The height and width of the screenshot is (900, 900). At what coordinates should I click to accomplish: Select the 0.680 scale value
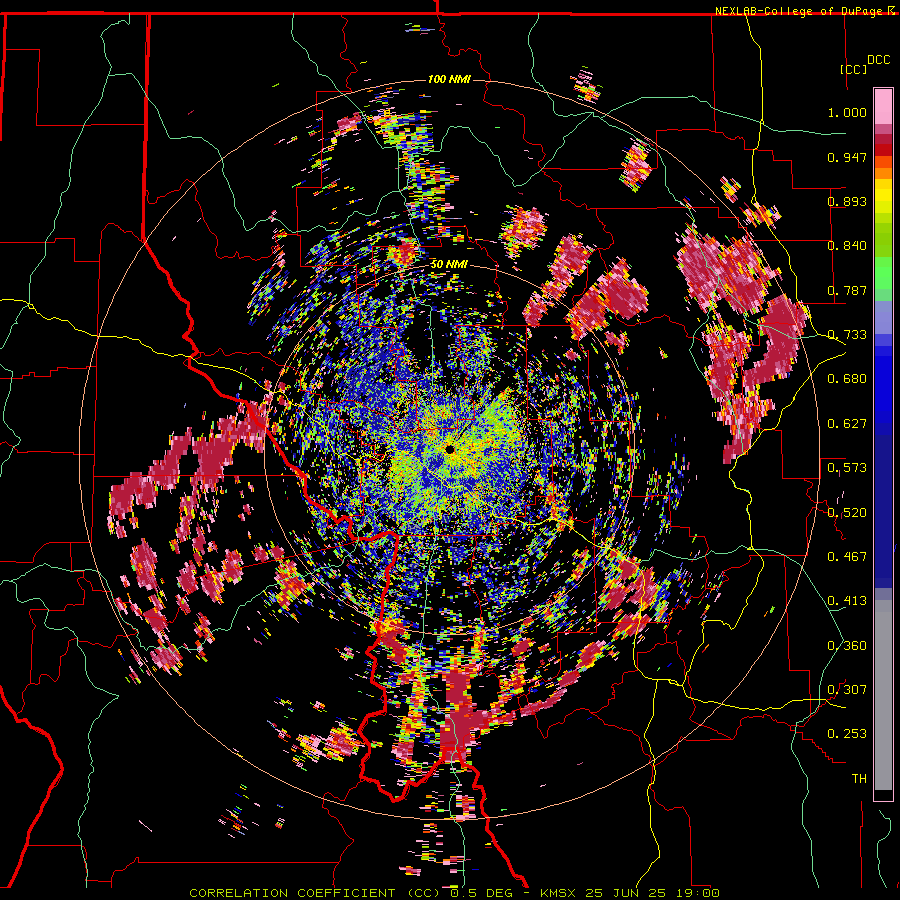847,379
